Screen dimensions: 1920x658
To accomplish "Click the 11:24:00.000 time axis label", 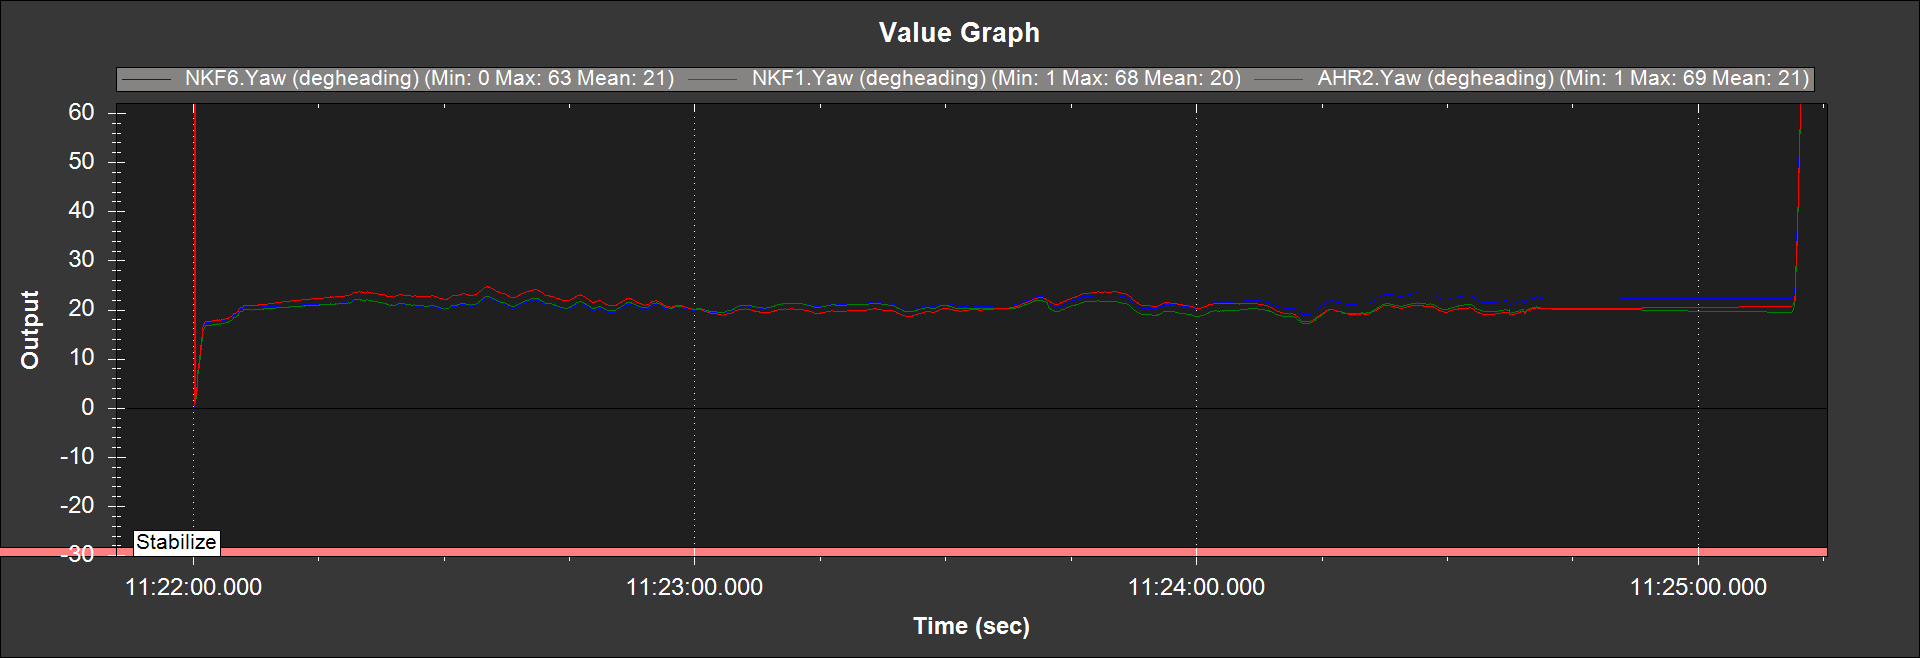I will (1196, 587).
